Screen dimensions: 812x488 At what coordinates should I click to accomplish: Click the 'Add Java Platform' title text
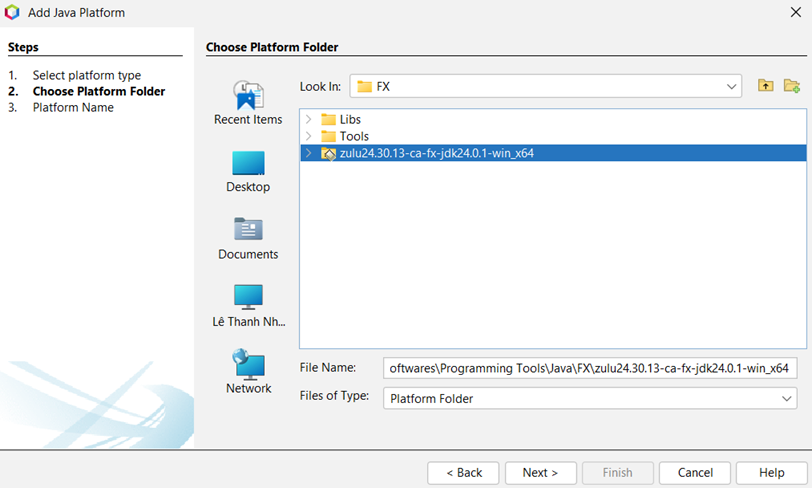(x=76, y=12)
